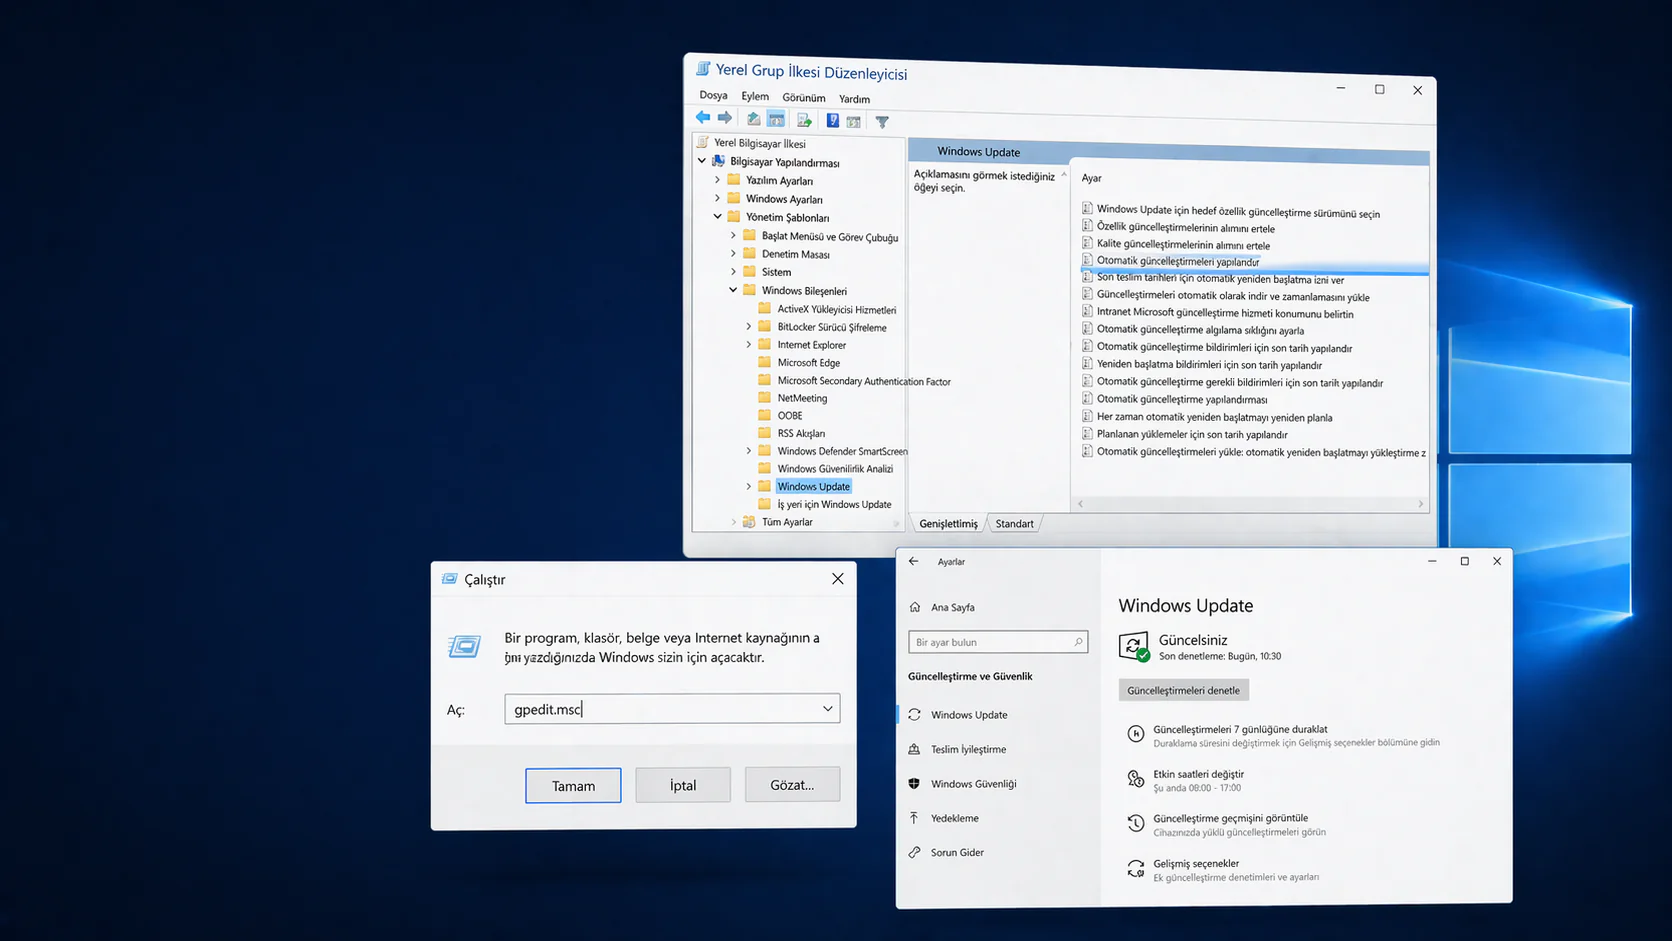This screenshot has height=941, width=1672.
Task: Click the Güncelleştirmeleri denetle button
Action: 1183,689
